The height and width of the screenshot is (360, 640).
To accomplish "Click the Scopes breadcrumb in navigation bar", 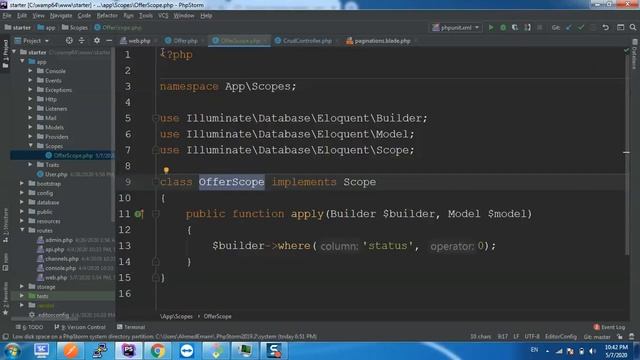I will click(x=75, y=28).
